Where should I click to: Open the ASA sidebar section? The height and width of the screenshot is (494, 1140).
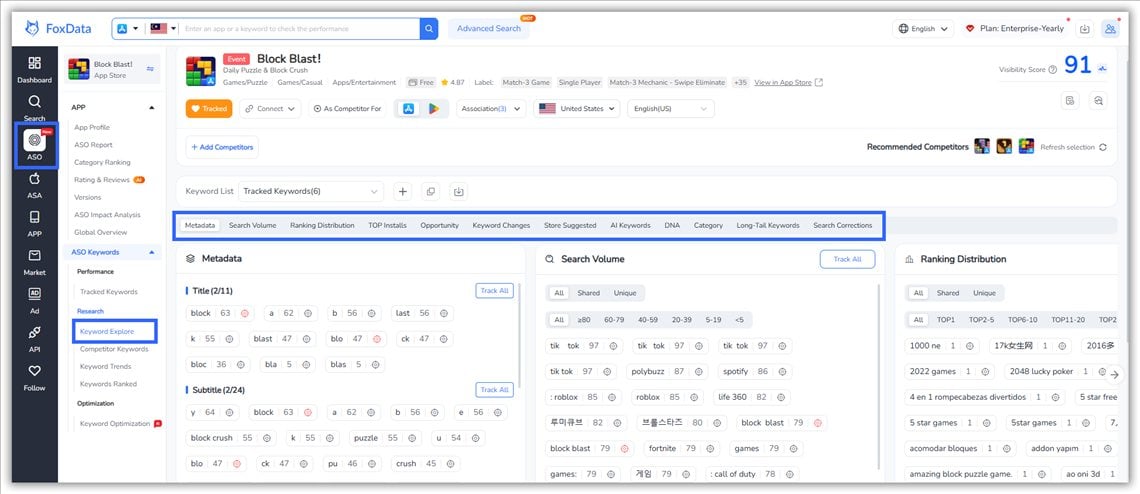coord(34,185)
